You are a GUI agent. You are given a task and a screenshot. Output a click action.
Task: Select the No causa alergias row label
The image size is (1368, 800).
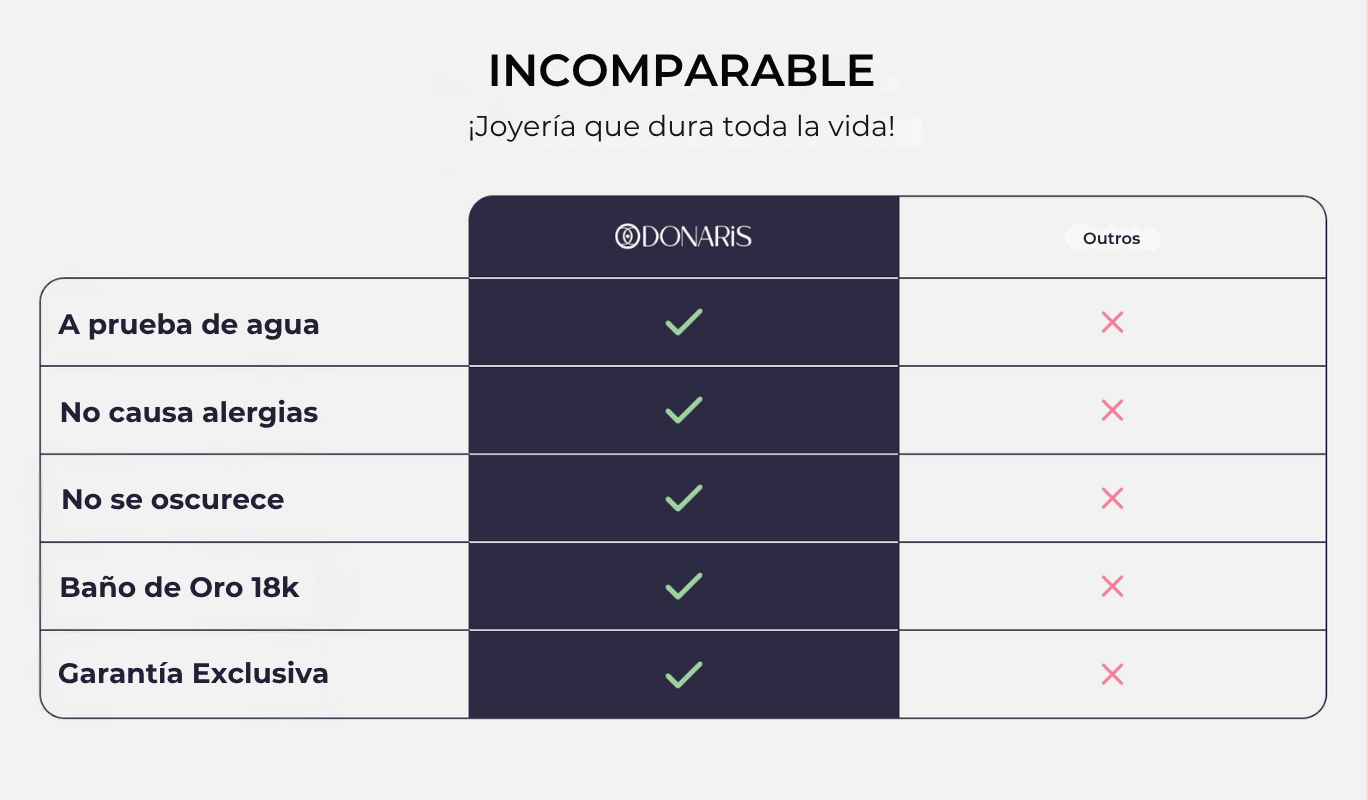[x=189, y=412]
